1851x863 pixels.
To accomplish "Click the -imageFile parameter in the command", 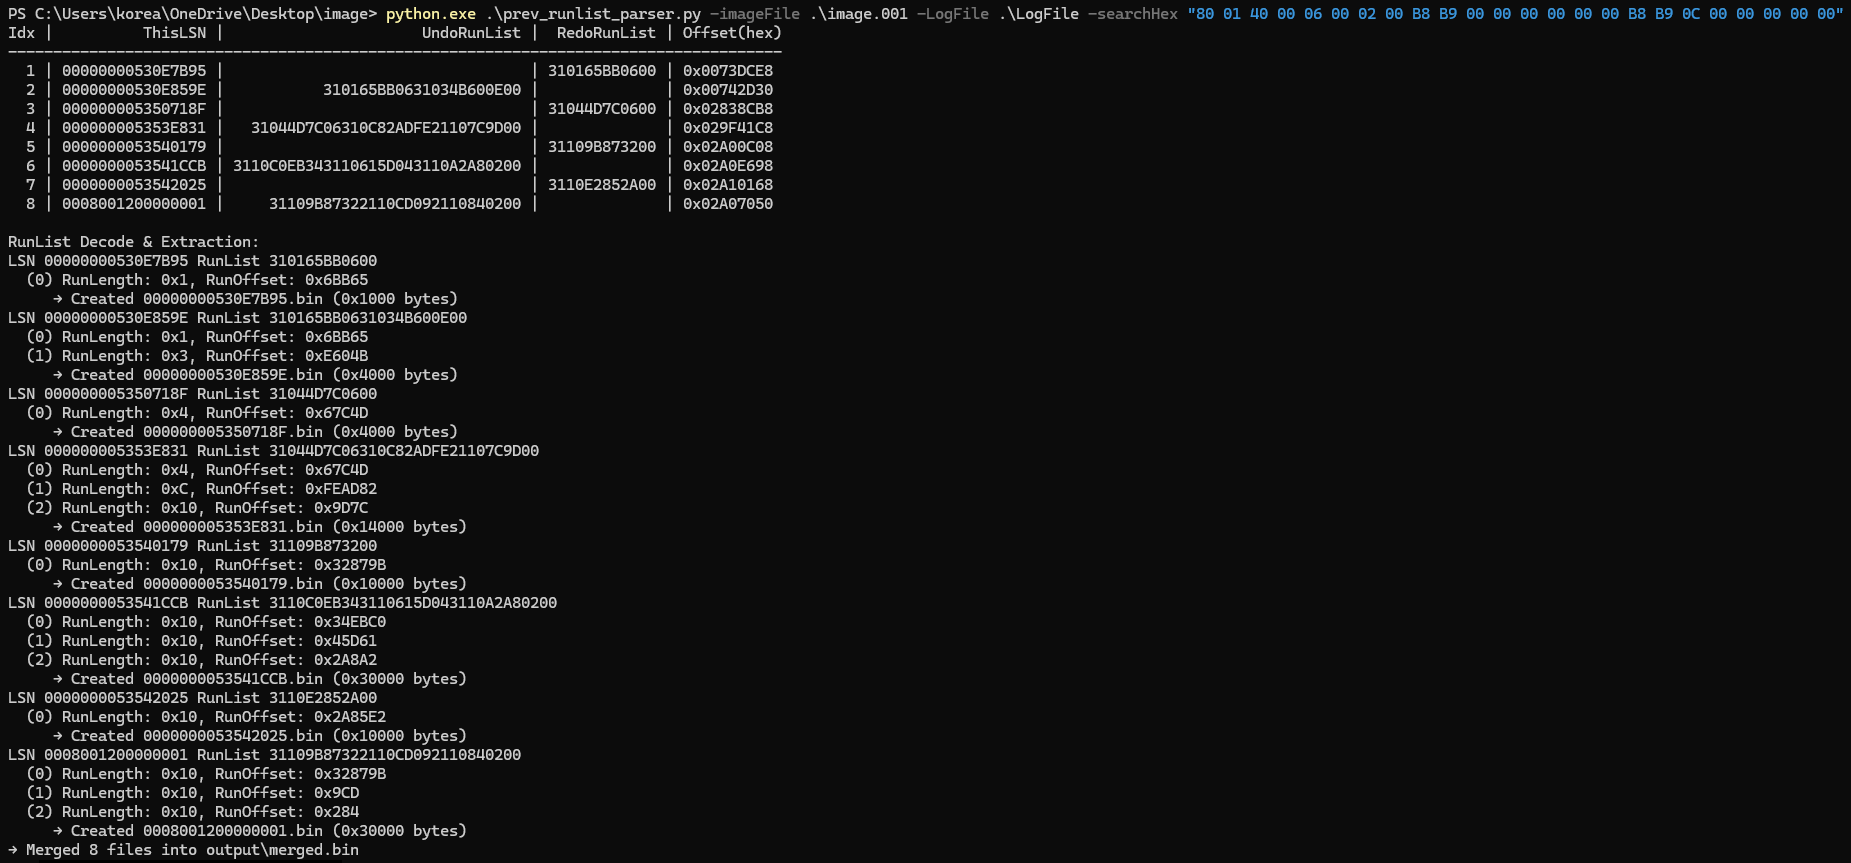I will pyautogui.click(x=754, y=14).
